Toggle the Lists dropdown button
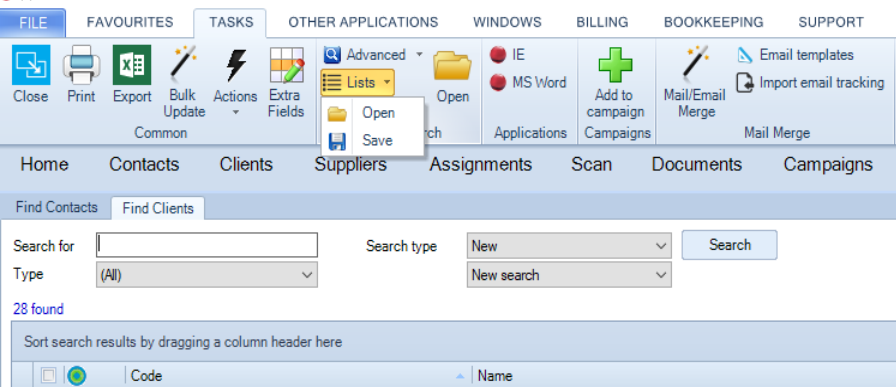Screen dimensions: 896x387 (x=358, y=83)
